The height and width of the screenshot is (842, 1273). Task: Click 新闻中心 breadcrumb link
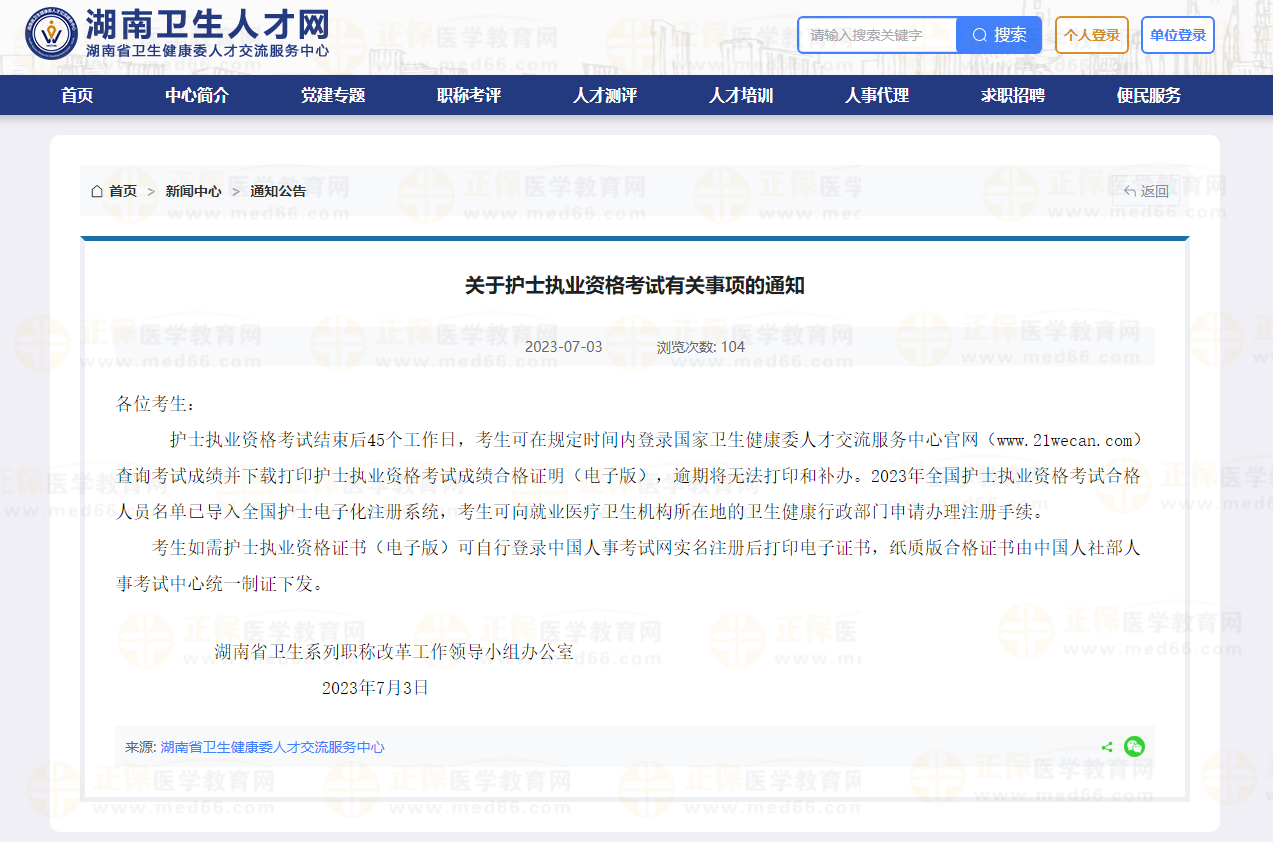[194, 191]
